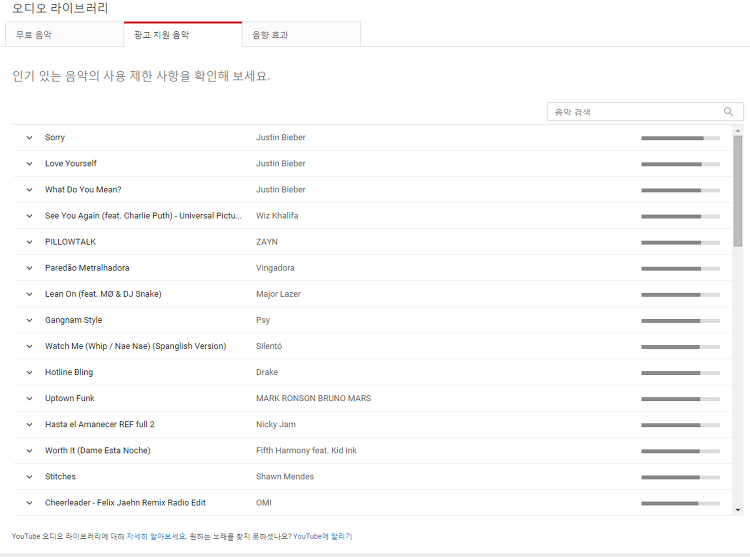Click the Sorry popularity bar

(680, 138)
